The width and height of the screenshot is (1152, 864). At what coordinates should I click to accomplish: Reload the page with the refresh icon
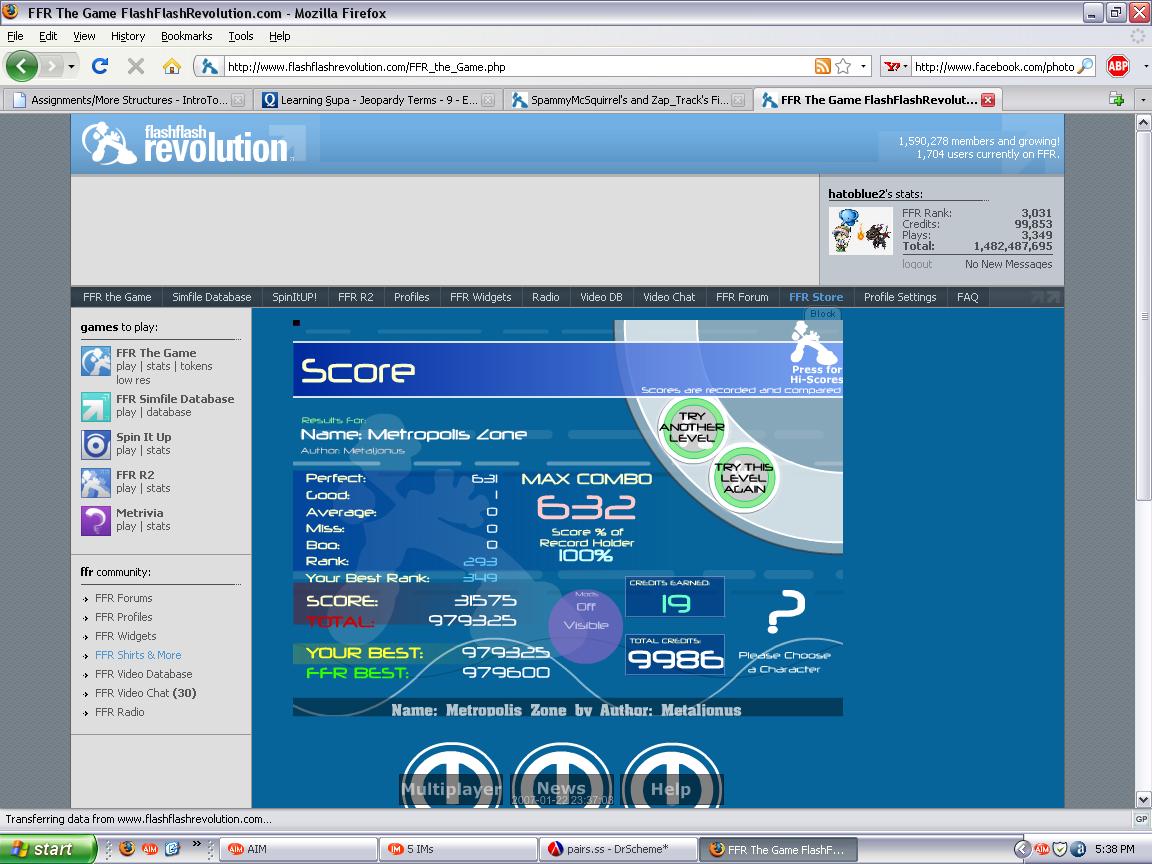(100, 67)
